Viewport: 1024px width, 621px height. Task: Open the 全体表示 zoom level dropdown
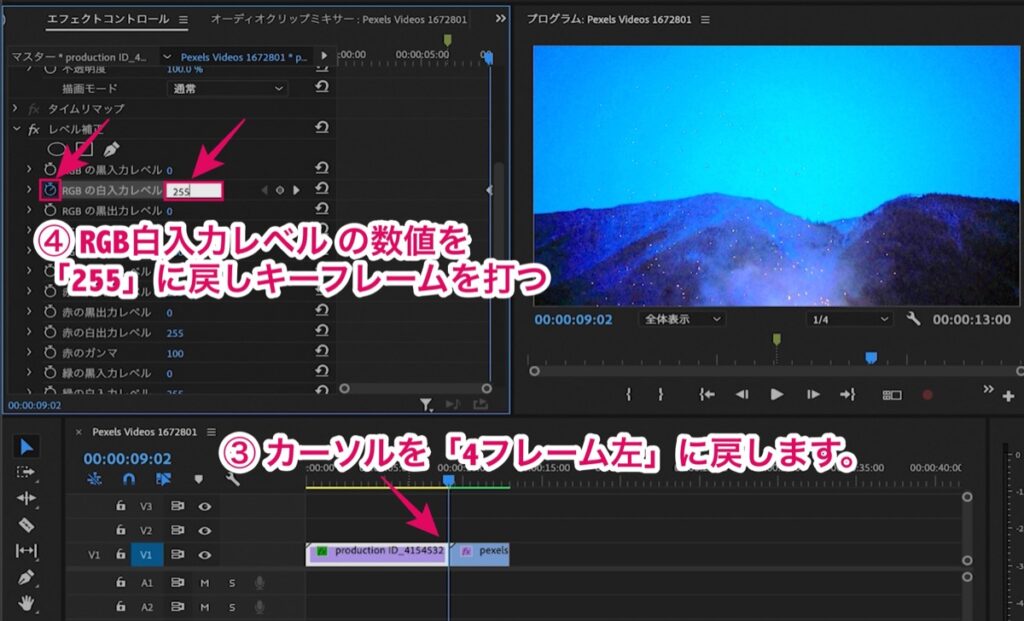682,319
